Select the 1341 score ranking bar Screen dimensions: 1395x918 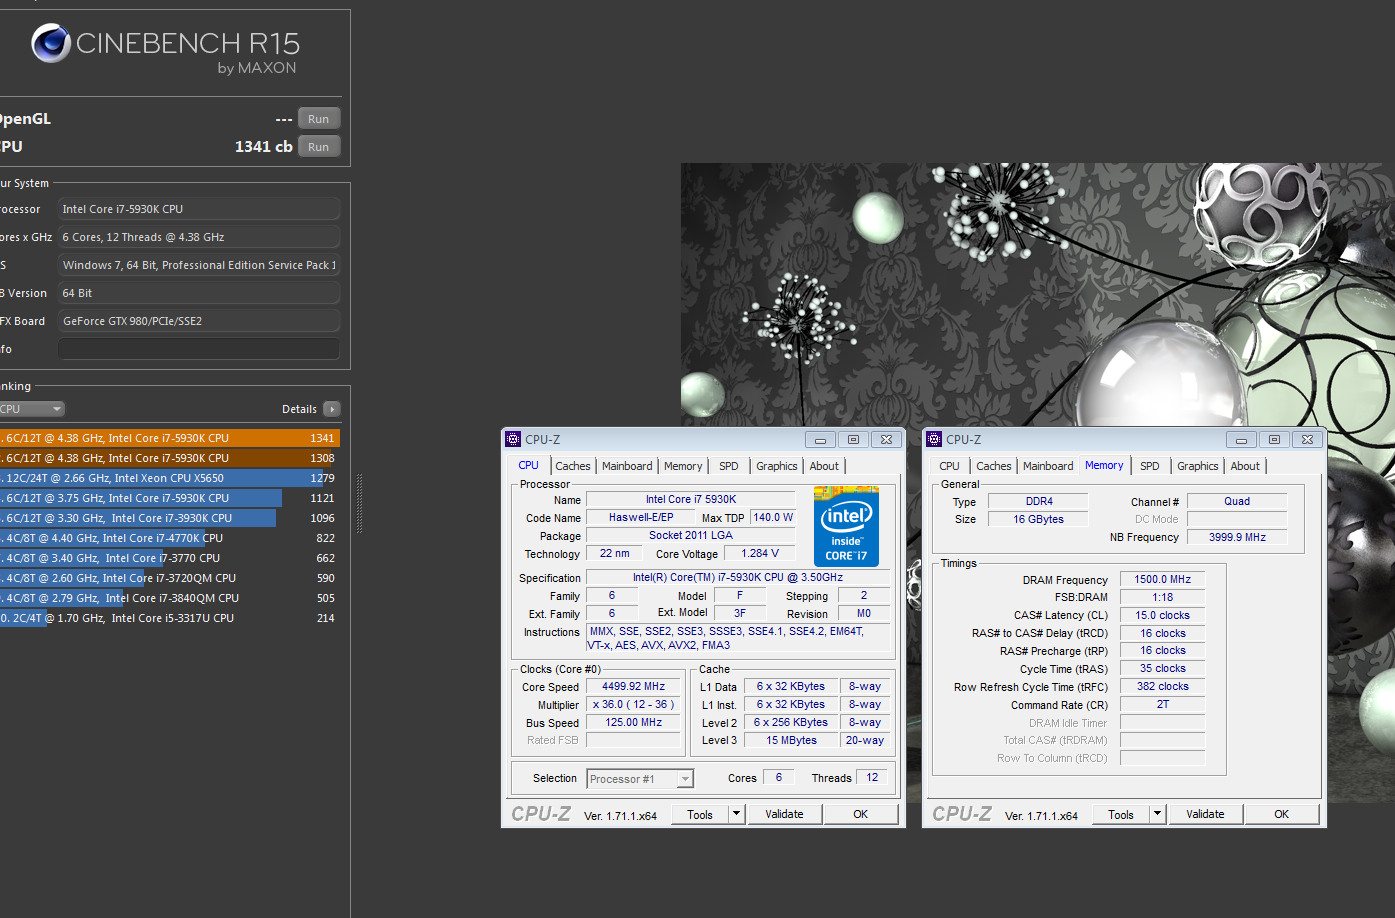tap(170, 438)
